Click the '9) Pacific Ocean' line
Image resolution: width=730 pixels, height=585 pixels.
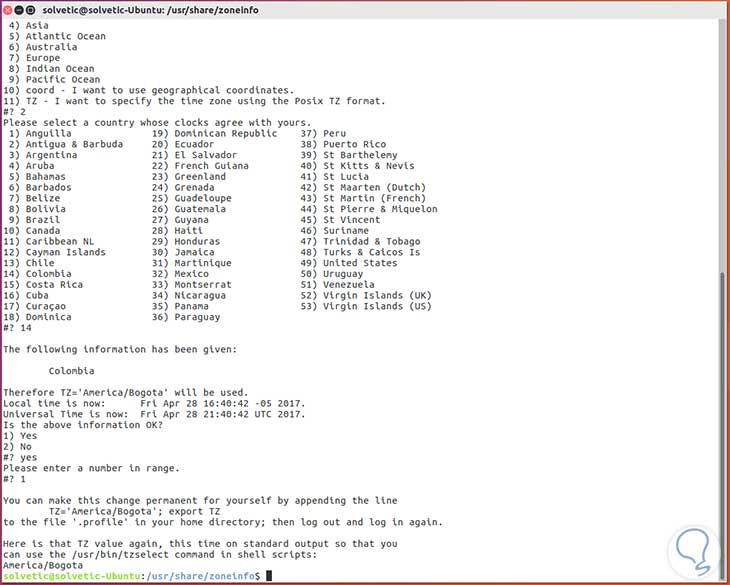(54, 80)
